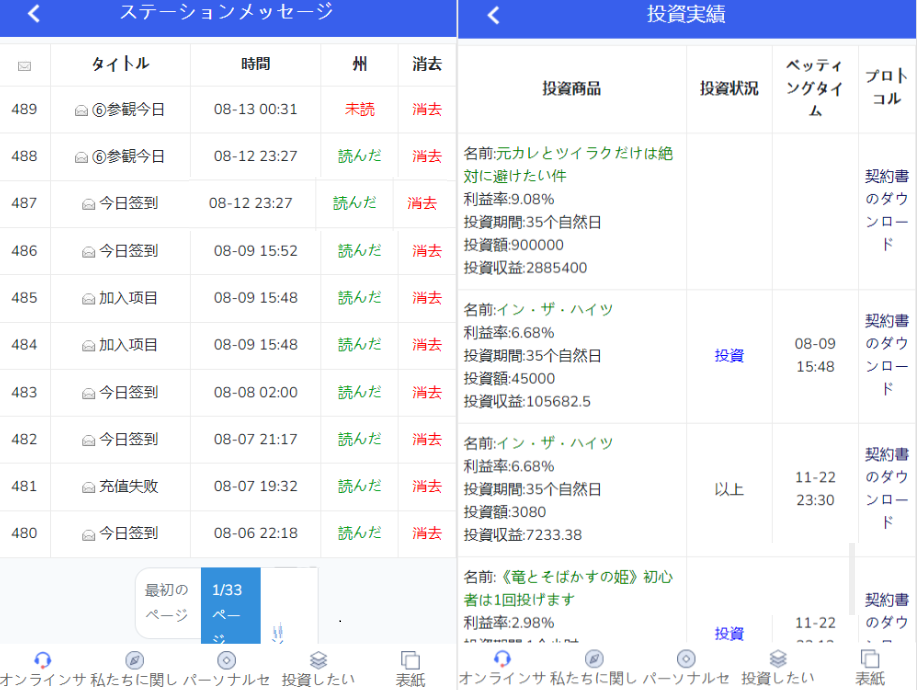Image resolution: width=919 pixels, height=690 pixels.
Task: Open personal center icon in right panel
Action: pos(686,659)
